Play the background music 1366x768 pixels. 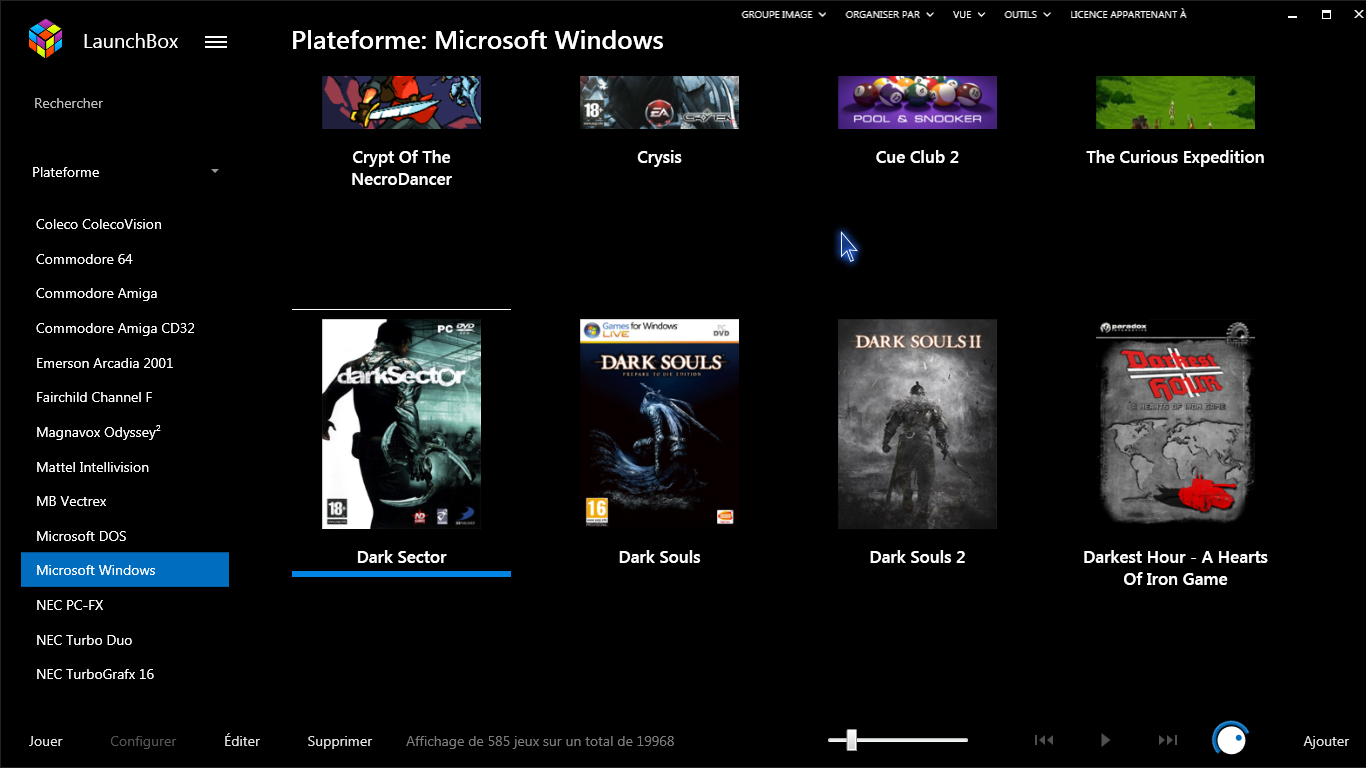tap(1105, 740)
